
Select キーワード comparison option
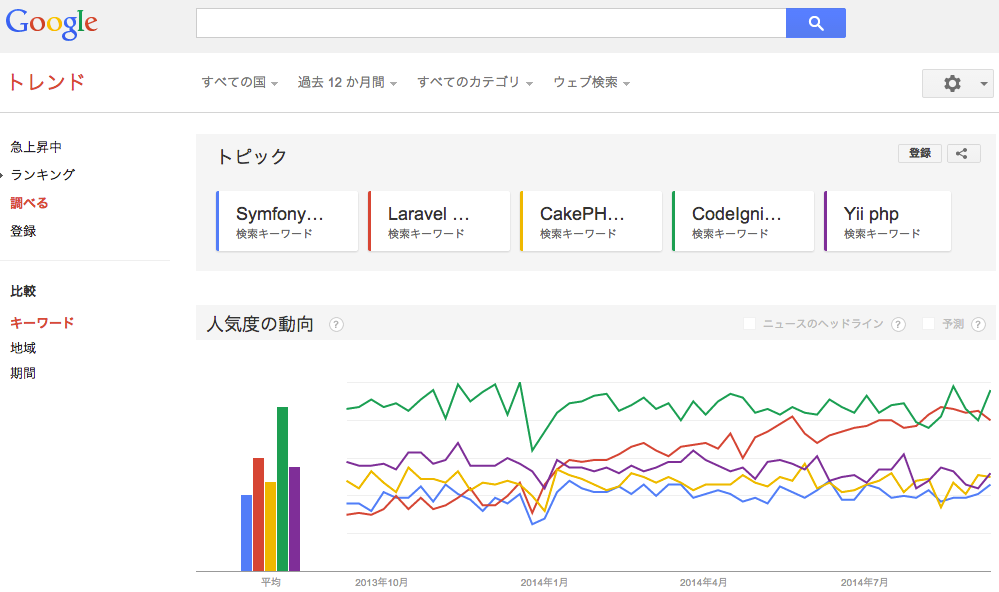coord(42,323)
